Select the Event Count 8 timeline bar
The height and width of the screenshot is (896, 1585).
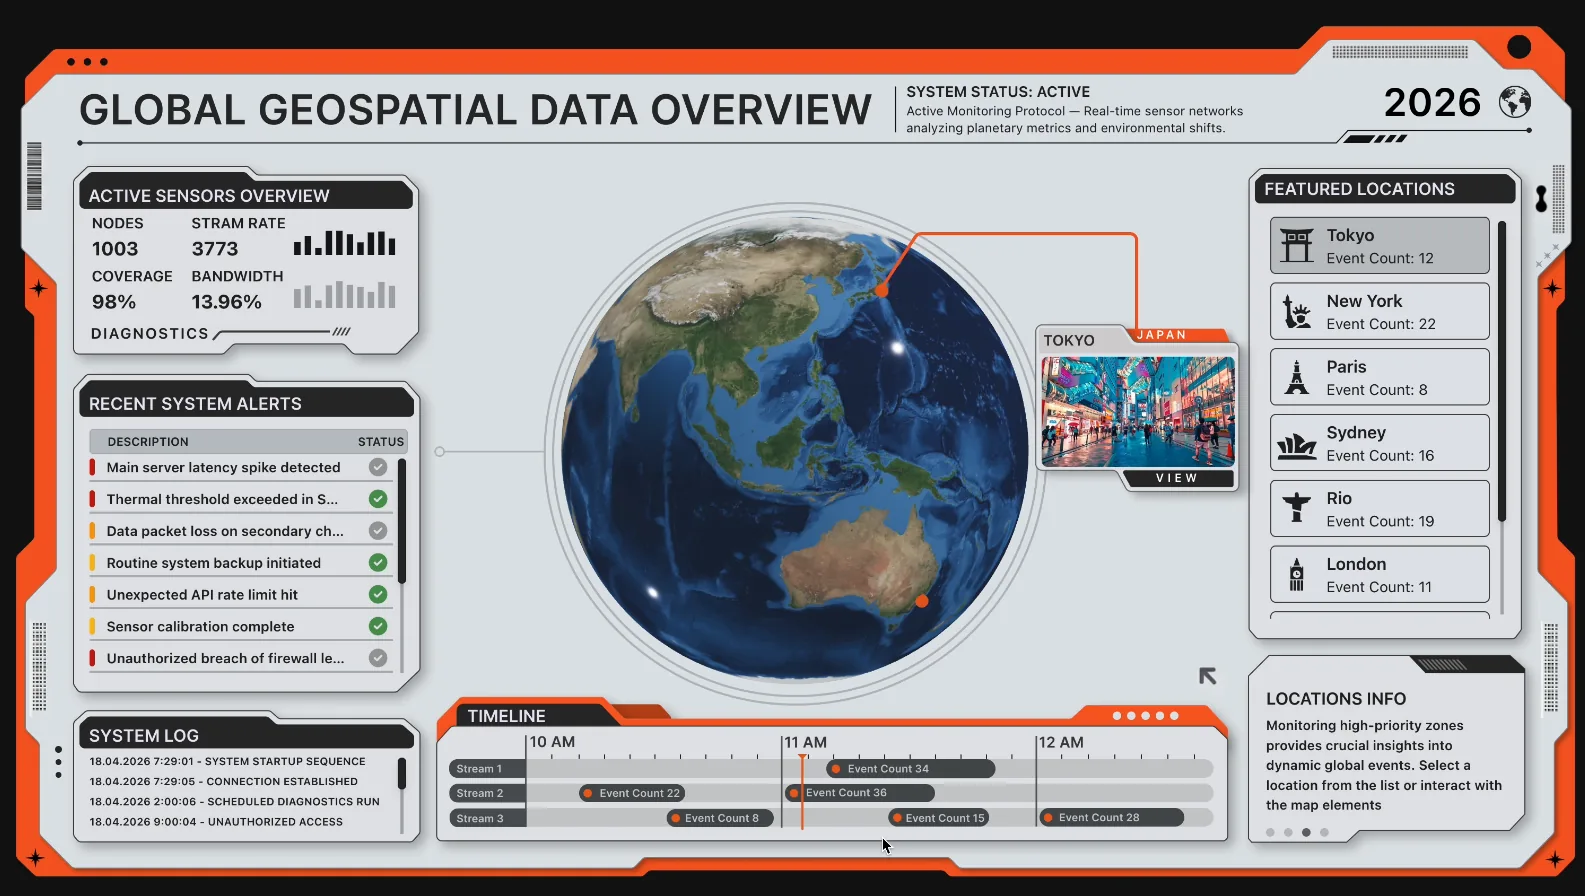720,818
